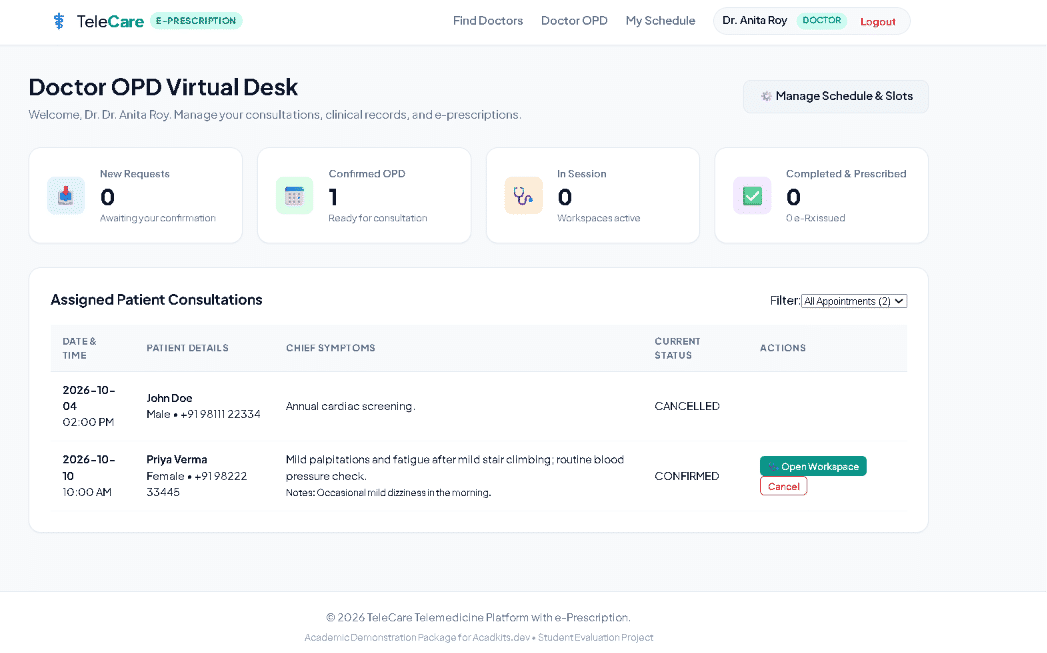Click the footer copyright text
This screenshot has width=1047, height=653.
tap(478, 618)
